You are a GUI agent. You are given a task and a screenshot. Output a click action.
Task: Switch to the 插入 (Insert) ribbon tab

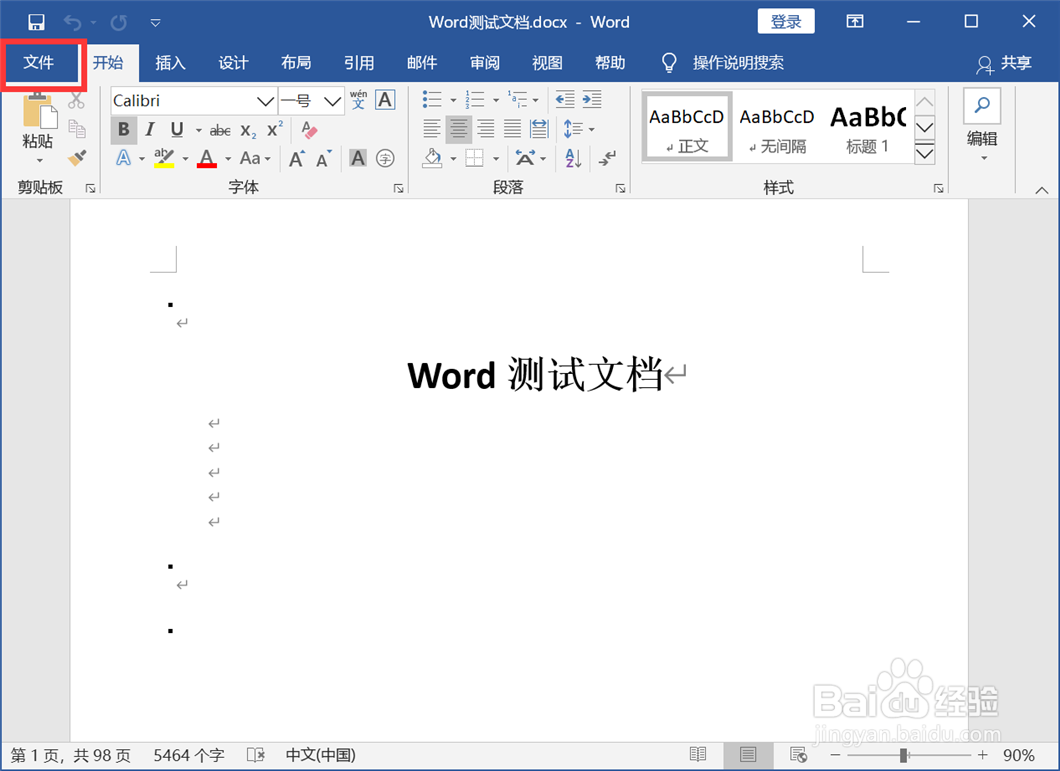click(x=170, y=62)
